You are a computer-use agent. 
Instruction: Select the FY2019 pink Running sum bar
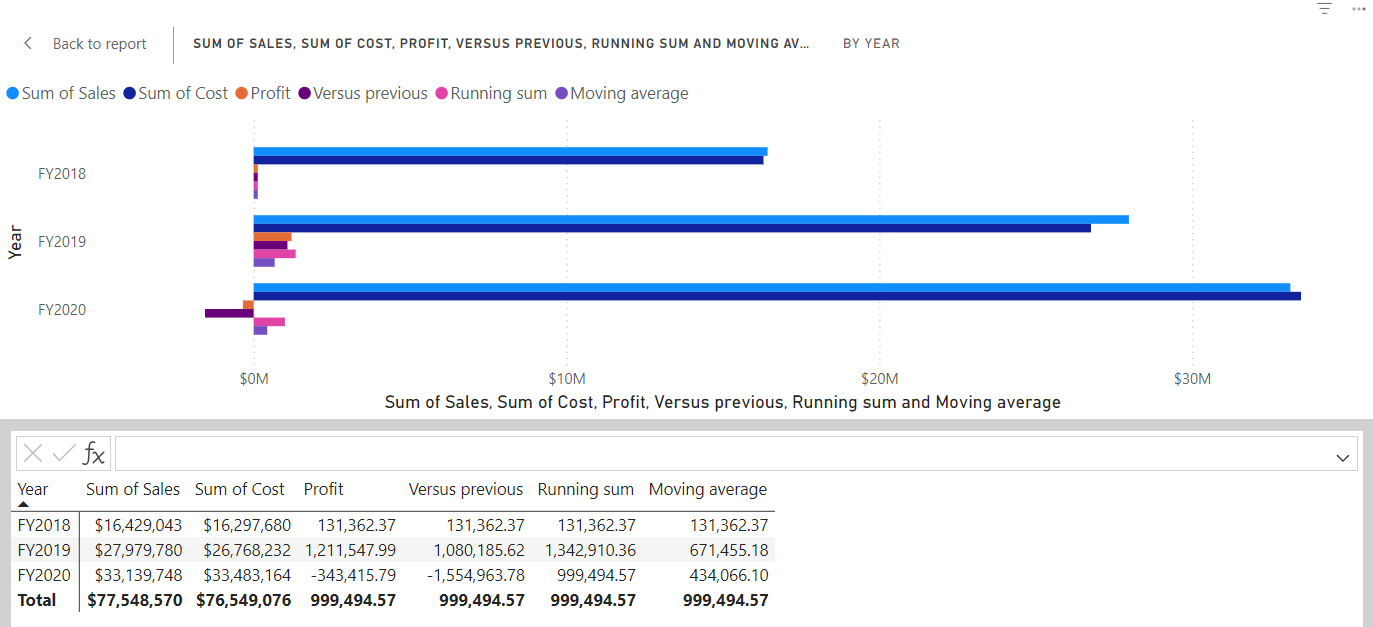point(275,254)
